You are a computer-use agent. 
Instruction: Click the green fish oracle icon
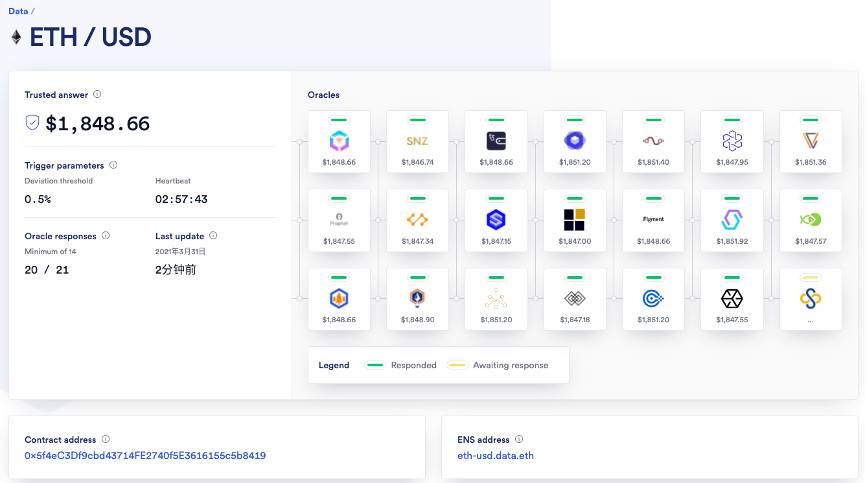810,218
